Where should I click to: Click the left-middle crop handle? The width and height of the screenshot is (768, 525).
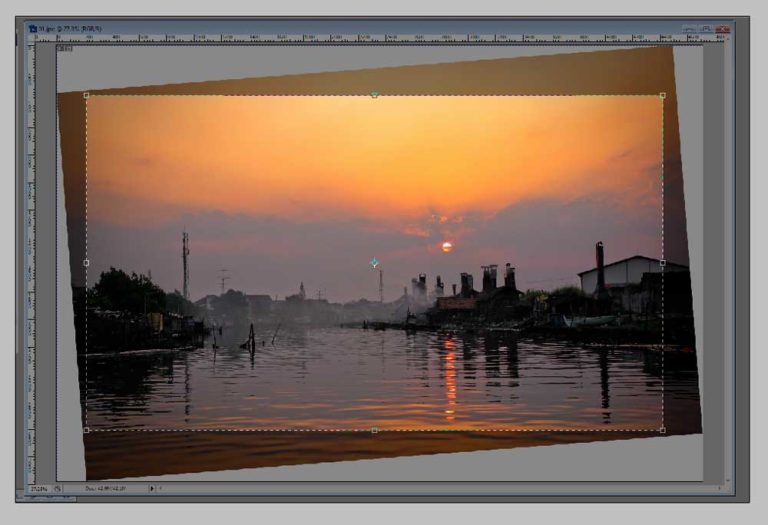point(87,263)
